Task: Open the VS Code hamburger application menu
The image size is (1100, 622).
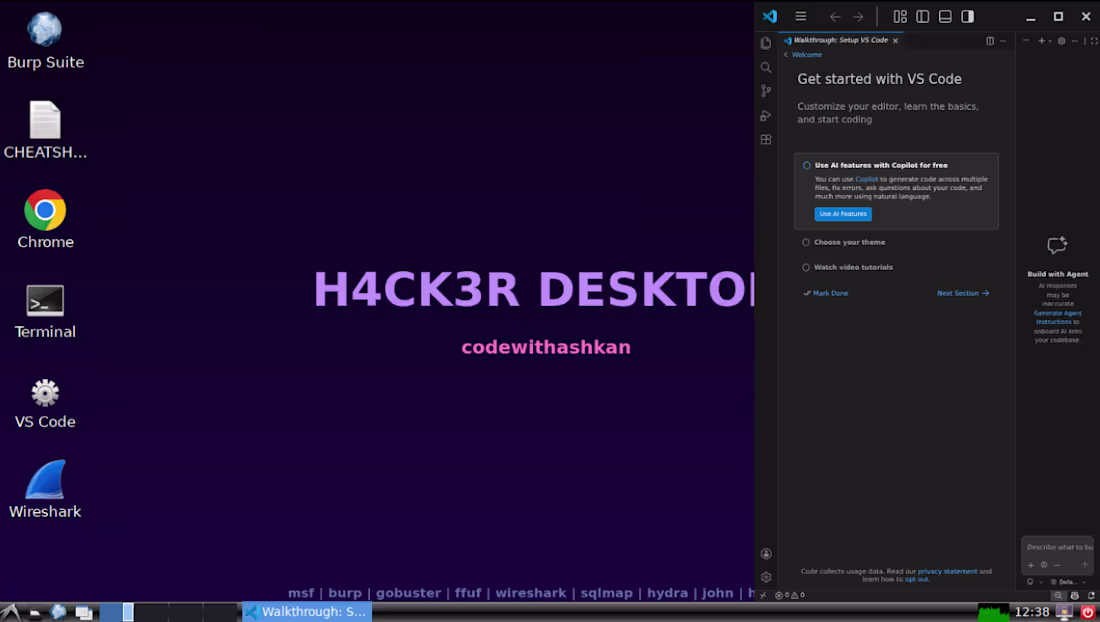Action: click(800, 16)
